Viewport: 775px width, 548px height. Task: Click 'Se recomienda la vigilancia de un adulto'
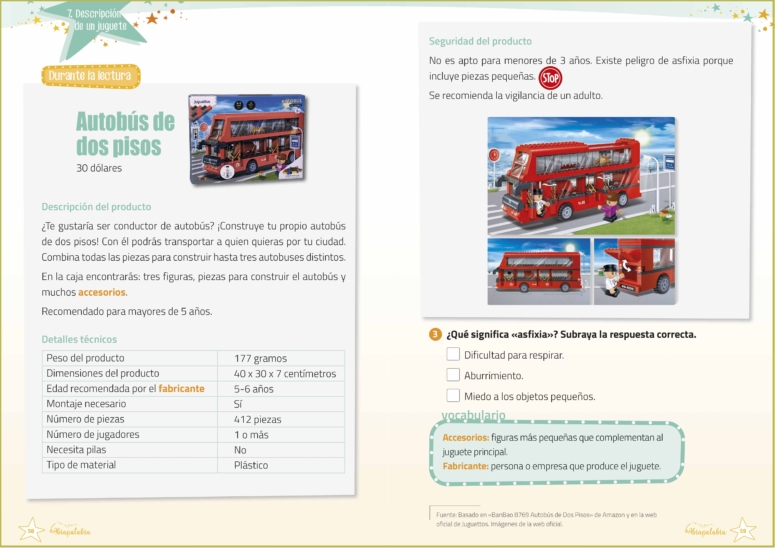tap(516, 95)
